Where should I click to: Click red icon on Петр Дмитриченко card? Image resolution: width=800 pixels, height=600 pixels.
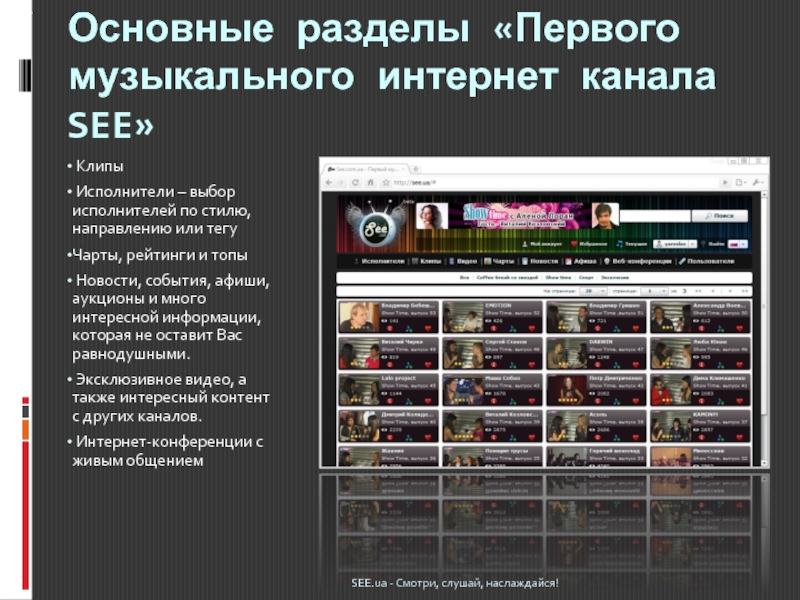click(x=598, y=402)
